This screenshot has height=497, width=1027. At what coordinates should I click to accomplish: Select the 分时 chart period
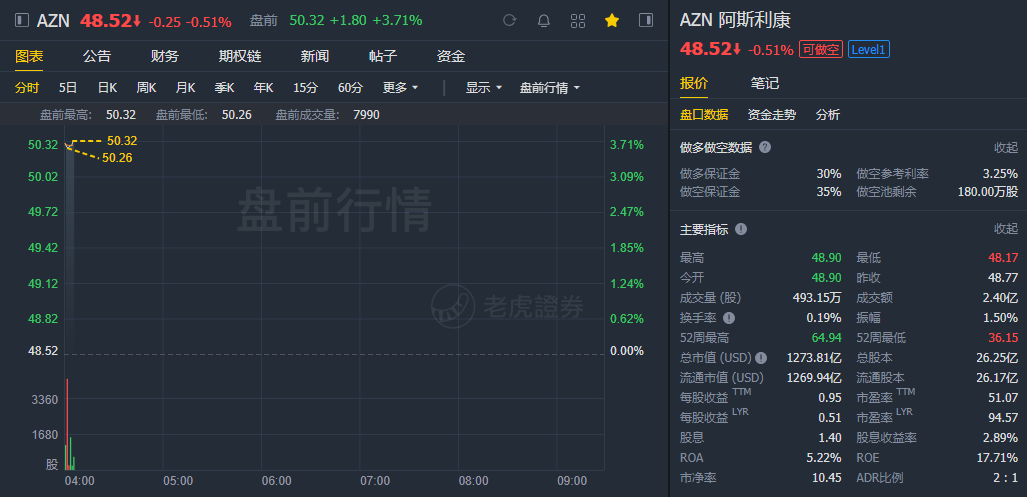27,88
